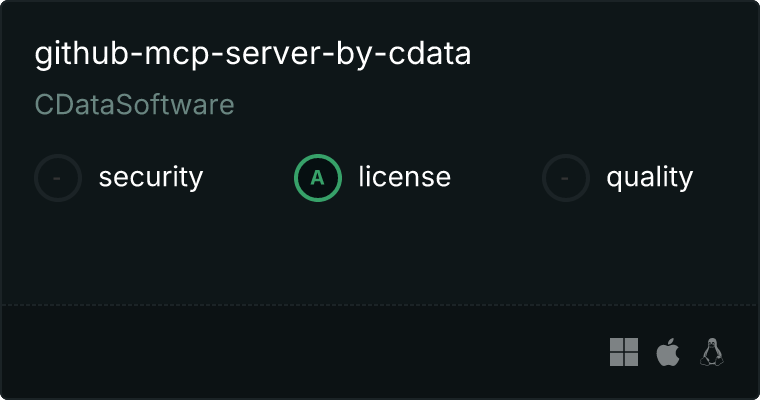Image resolution: width=760 pixels, height=400 pixels.
Task: Click the Apple macOS platform icon
Action: (x=667, y=352)
